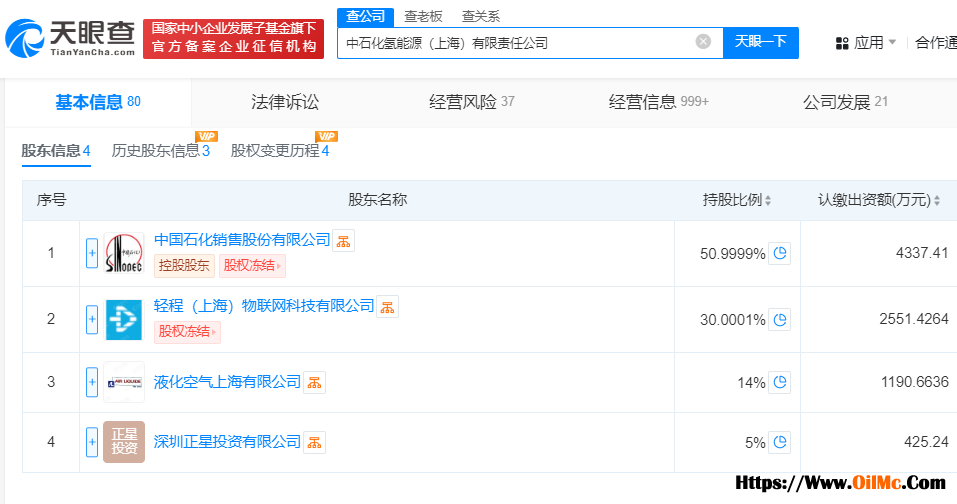Click the 30.0001% shareholding value
The width and height of the screenshot is (957, 504).
point(732,320)
